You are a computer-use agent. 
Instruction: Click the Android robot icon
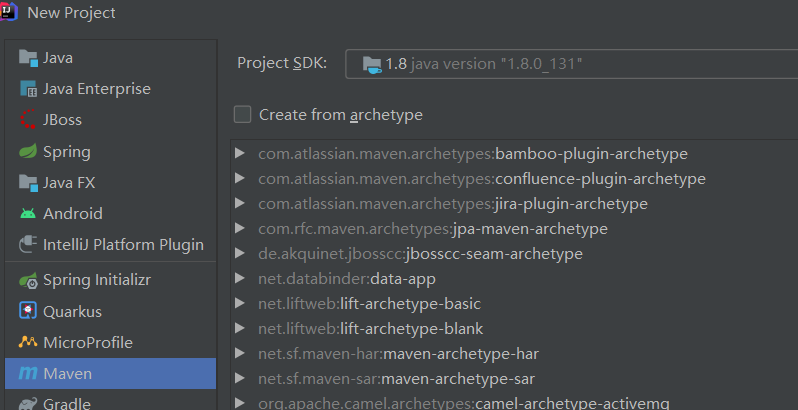(28, 214)
